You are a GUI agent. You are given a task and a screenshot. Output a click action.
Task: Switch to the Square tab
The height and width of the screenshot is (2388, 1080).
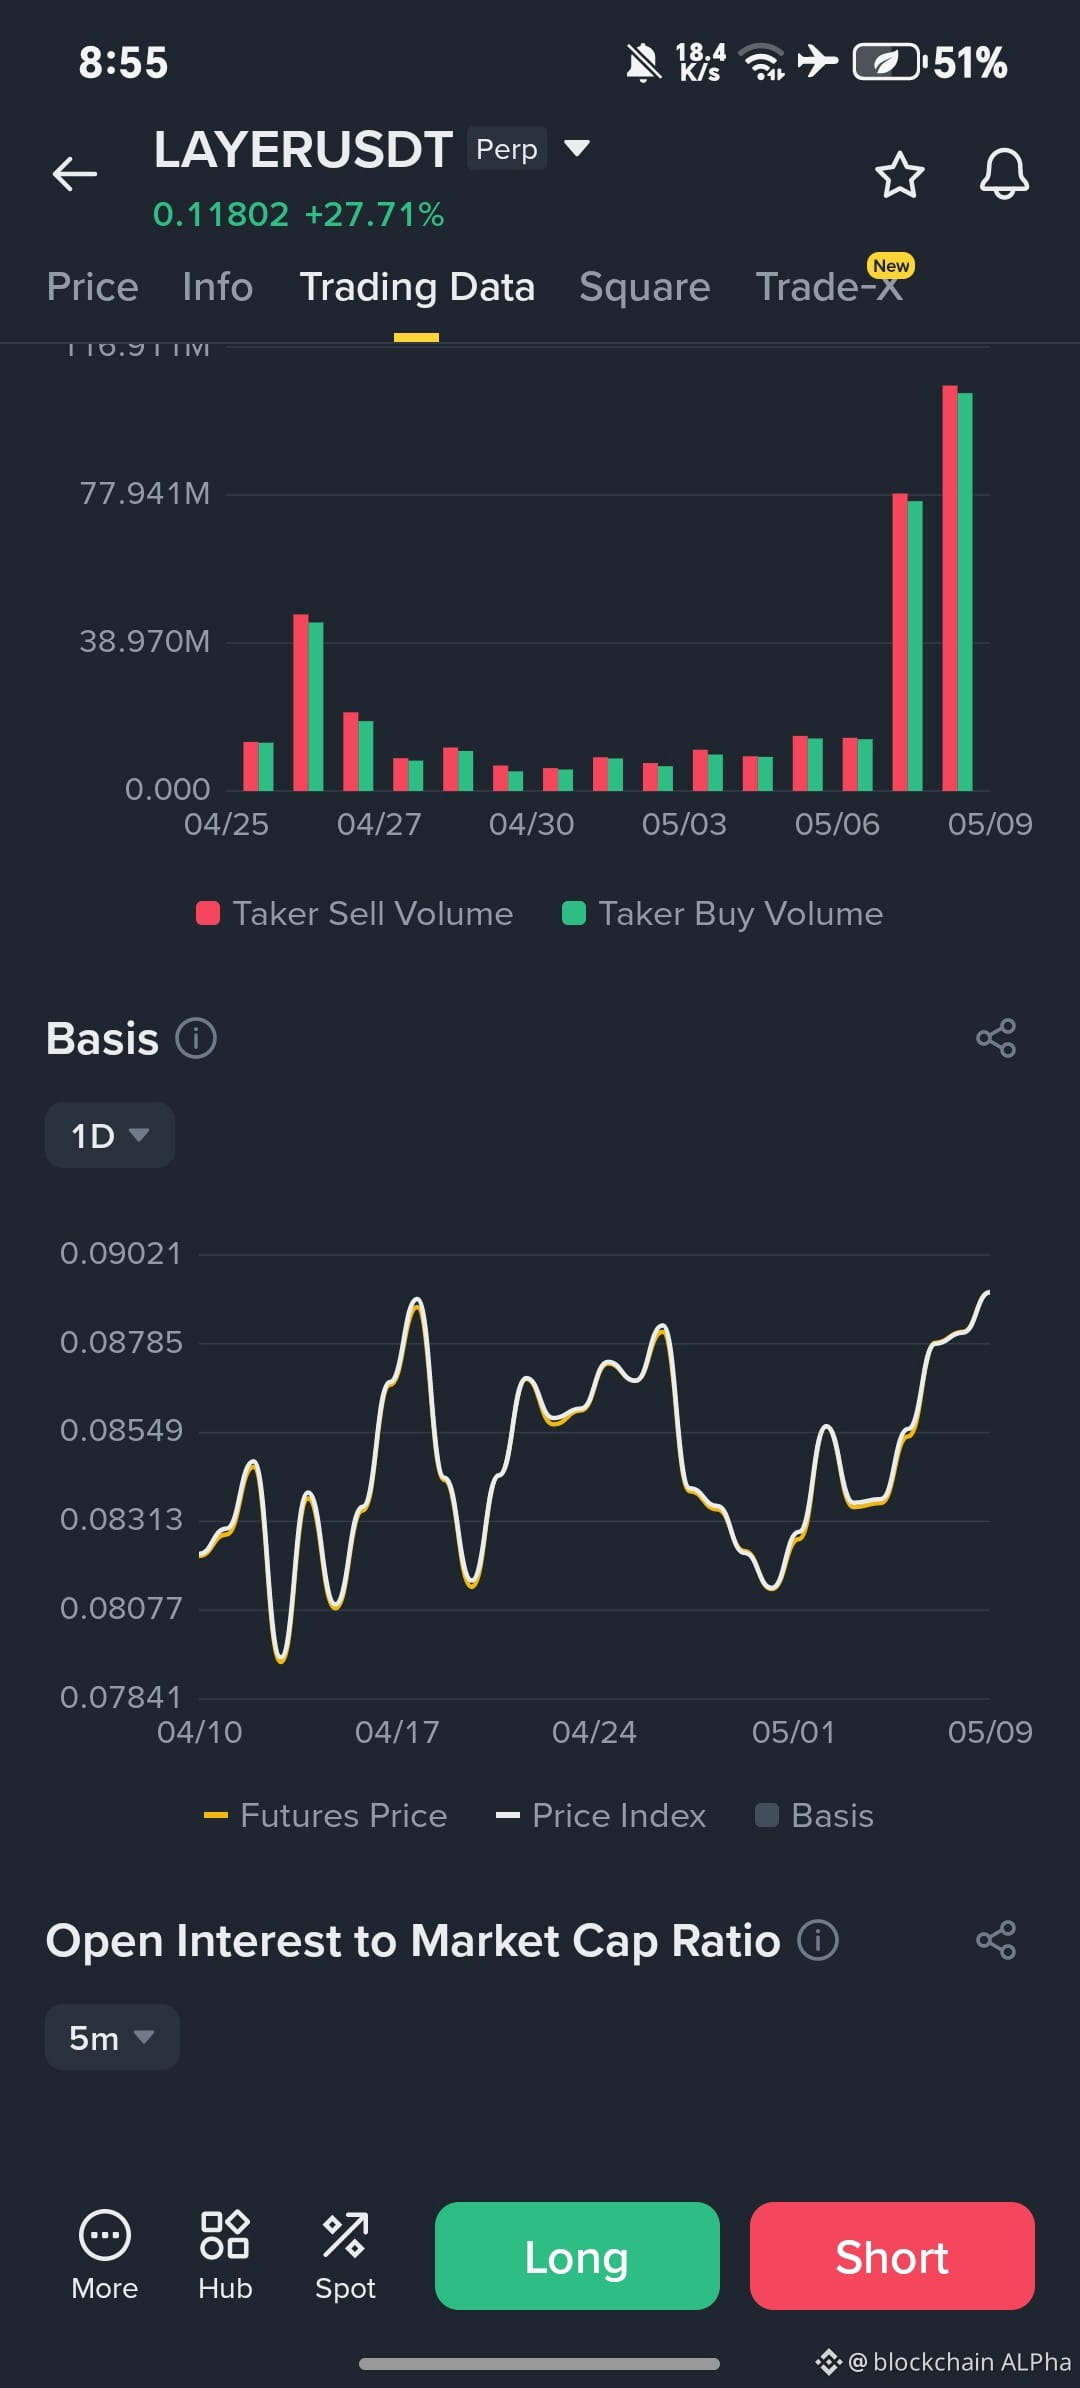[x=645, y=287]
